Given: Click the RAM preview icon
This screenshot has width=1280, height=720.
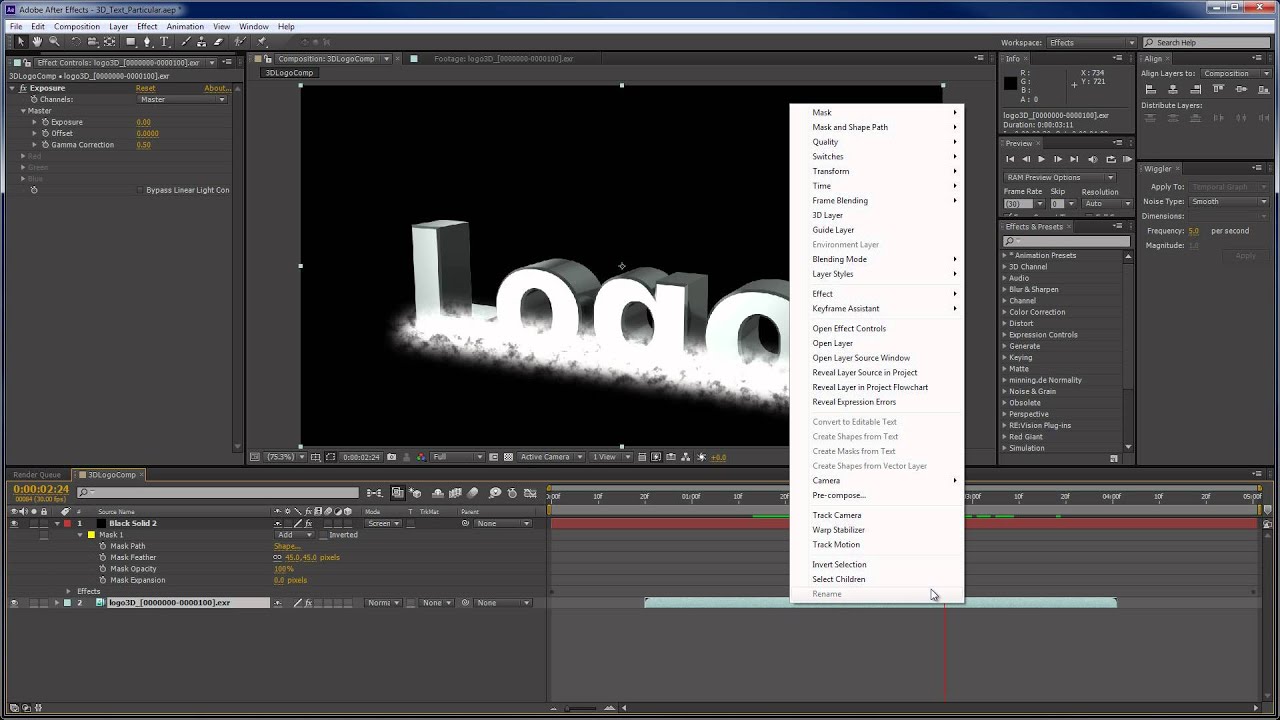Looking at the screenshot, I should point(1127,159).
